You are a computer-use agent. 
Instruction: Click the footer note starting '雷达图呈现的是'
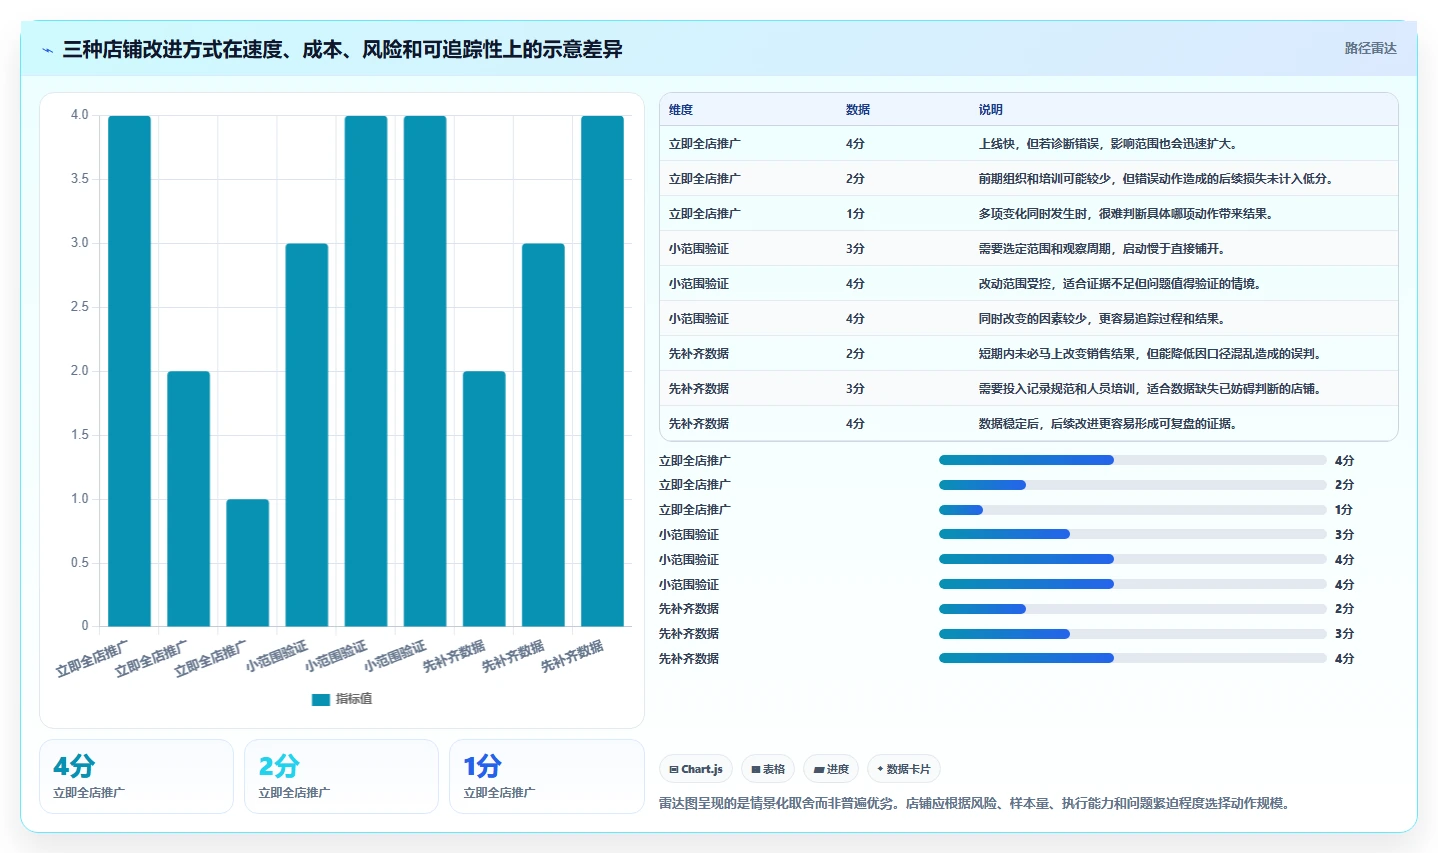(x=974, y=803)
